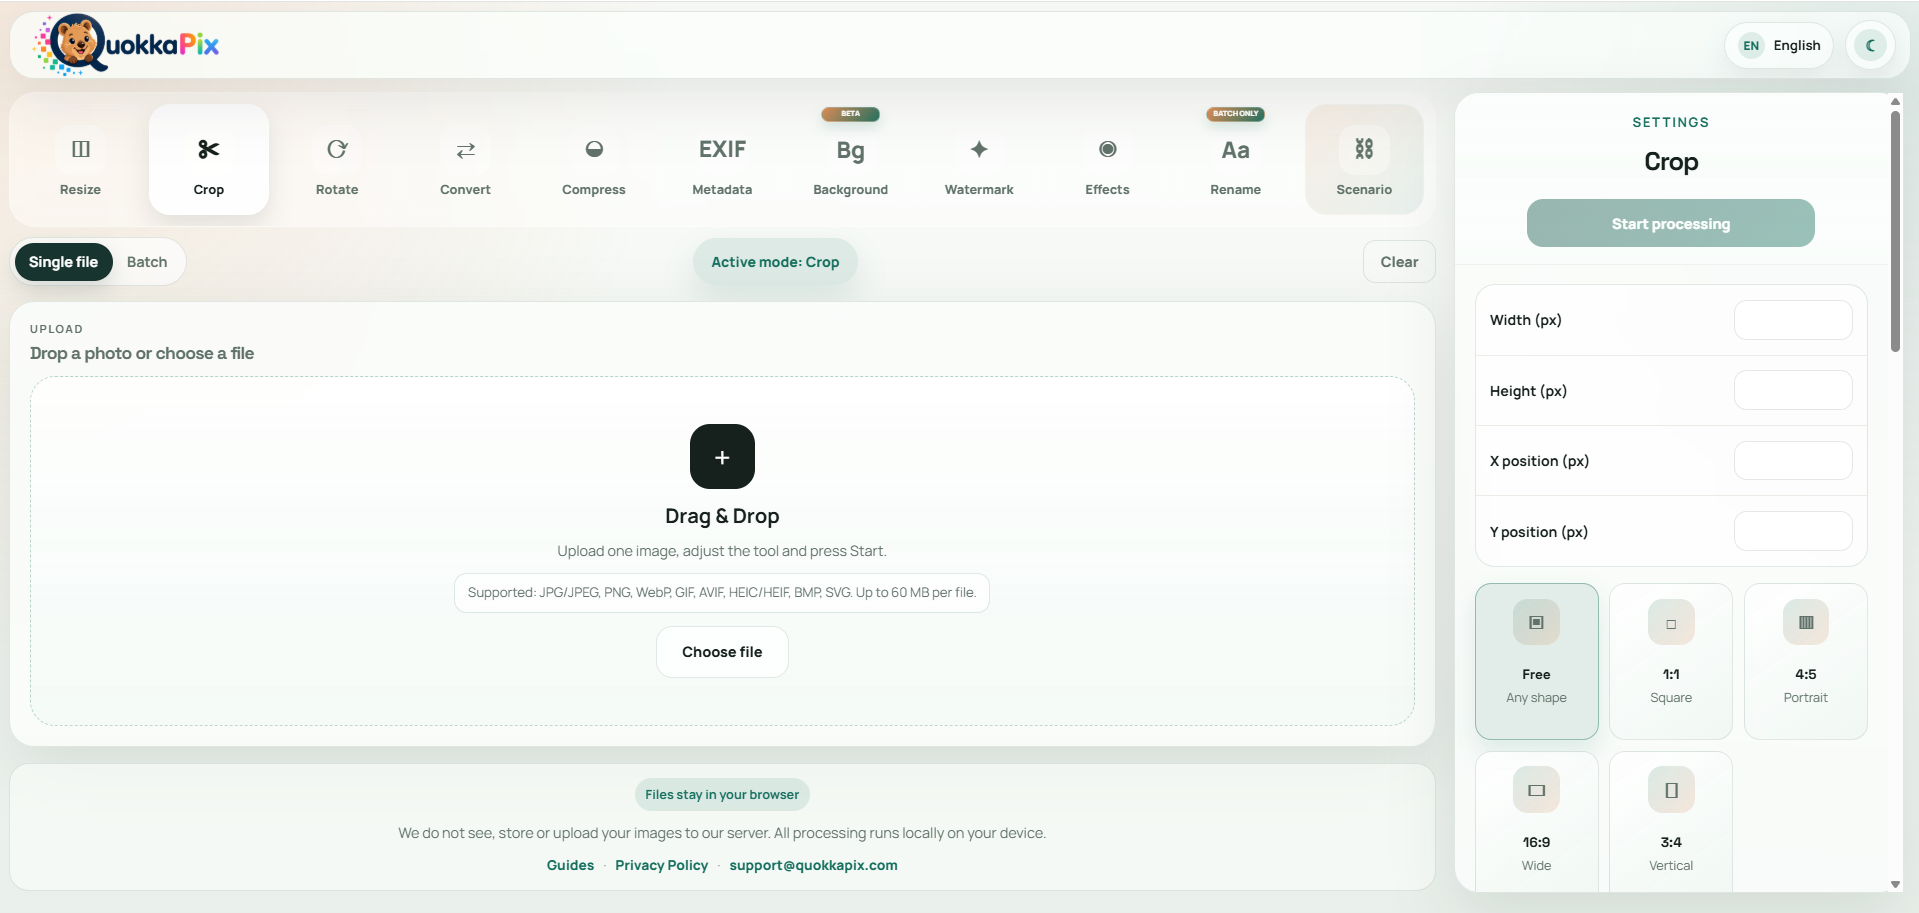The image size is (1919, 913).
Task: Click the scrollbar down arrow
Action: click(1895, 885)
